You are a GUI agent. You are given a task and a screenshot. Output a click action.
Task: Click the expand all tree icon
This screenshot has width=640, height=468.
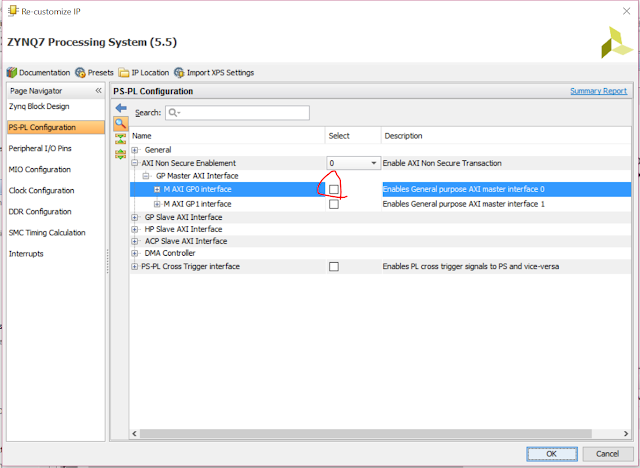[x=121, y=154]
